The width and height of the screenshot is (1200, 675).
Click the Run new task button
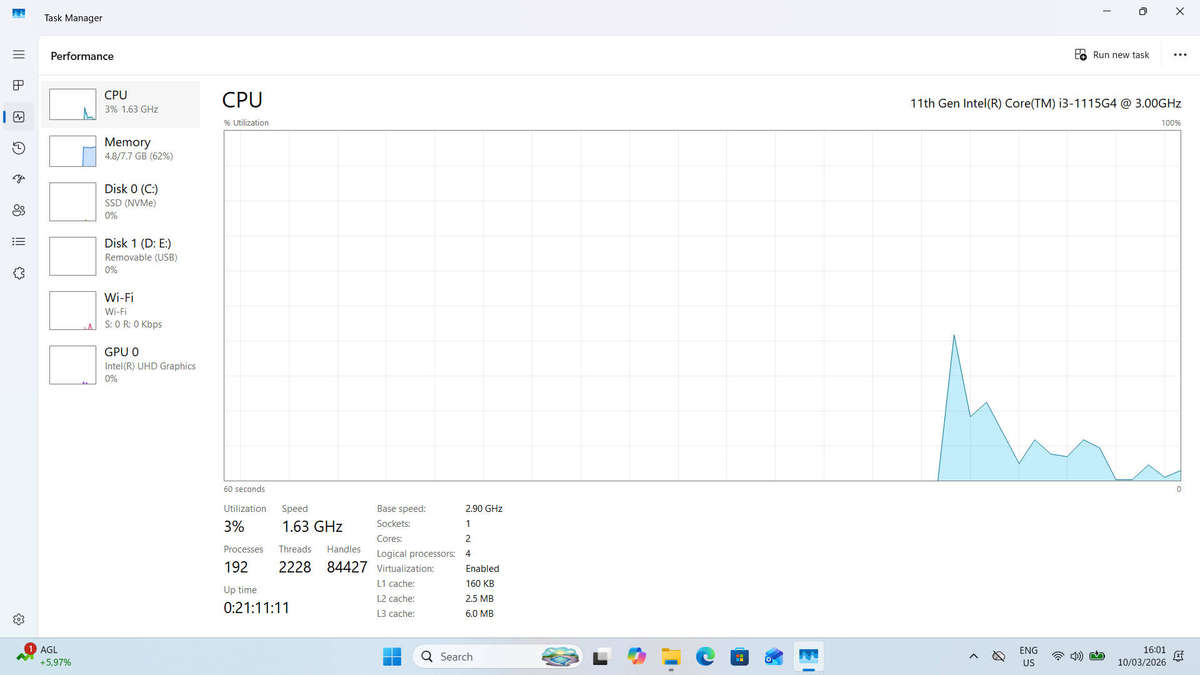pyautogui.click(x=1112, y=55)
